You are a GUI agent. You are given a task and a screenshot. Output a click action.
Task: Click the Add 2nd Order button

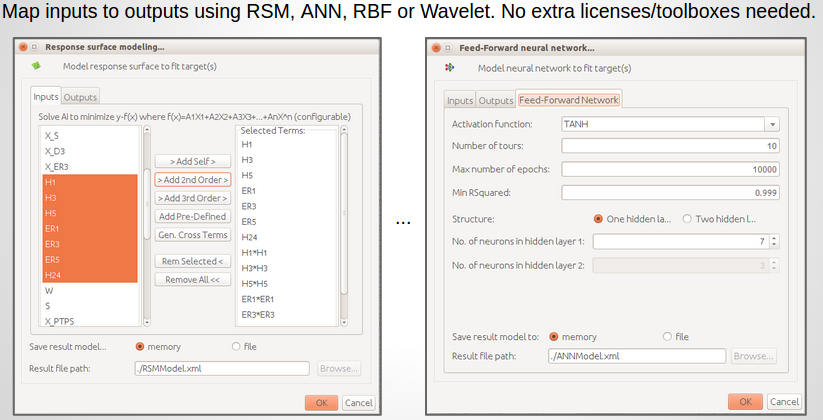193,180
